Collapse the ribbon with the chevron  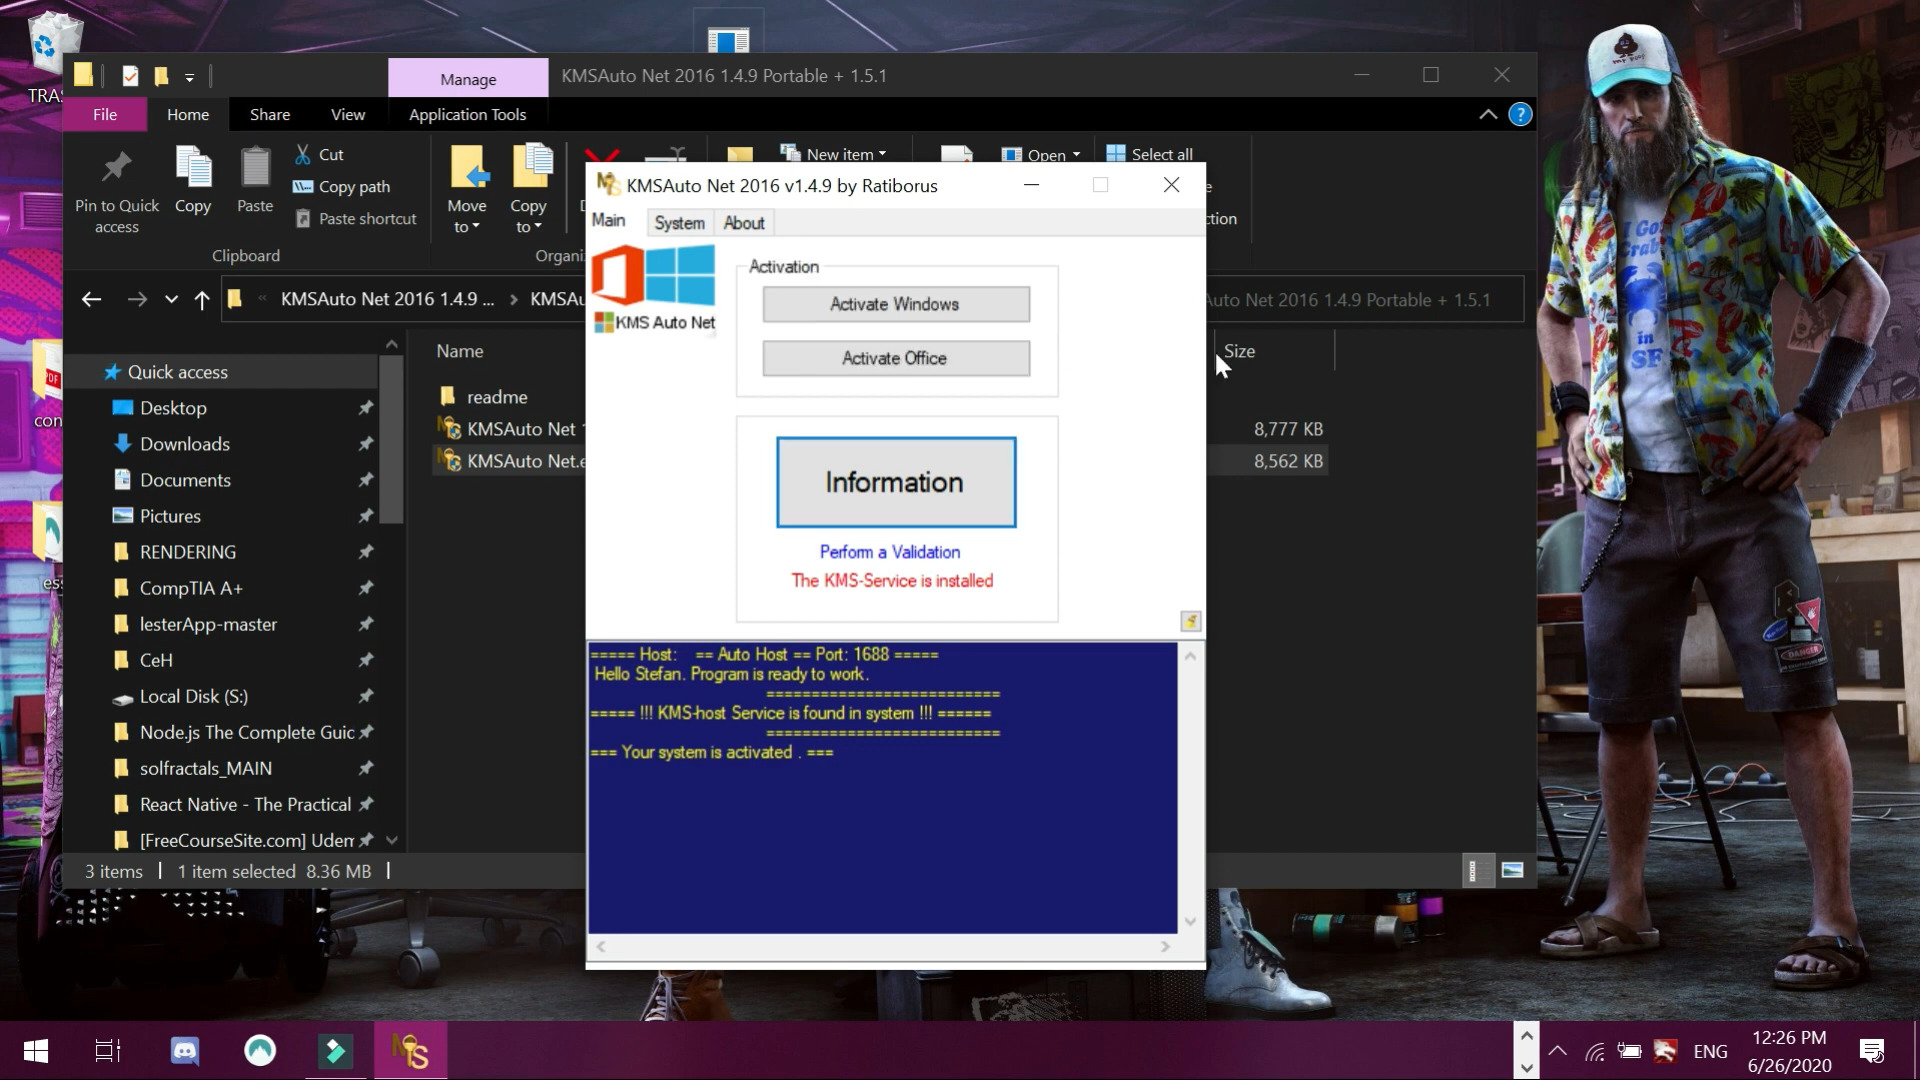[1488, 114]
